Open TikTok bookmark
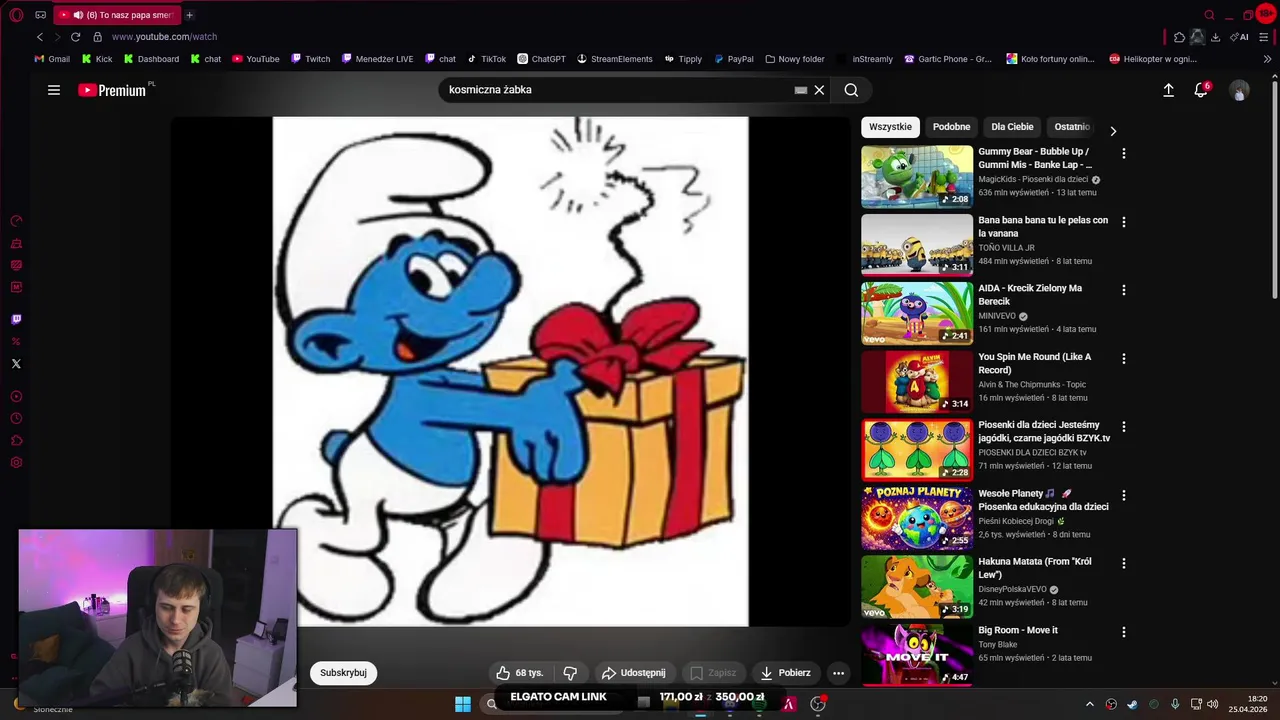Screen dimensions: 1280x720 (487, 59)
